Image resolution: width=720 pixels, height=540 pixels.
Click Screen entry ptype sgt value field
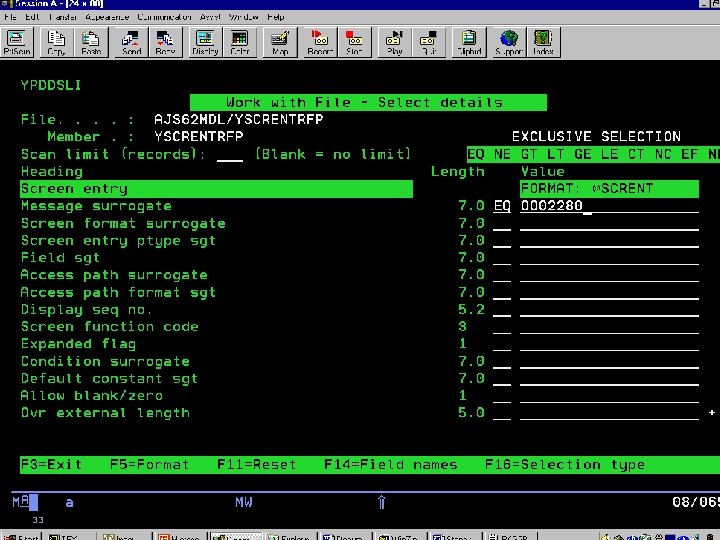point(609,241)
